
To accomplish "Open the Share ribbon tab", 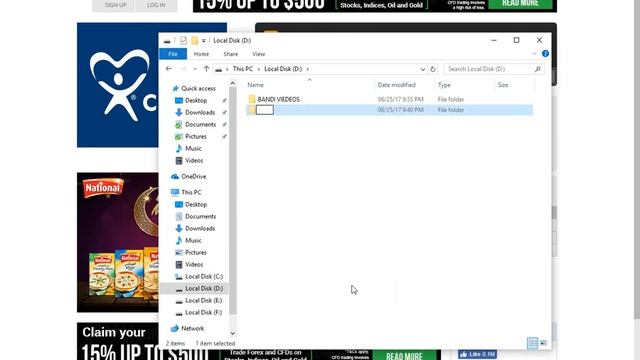I will pos(231,54).
